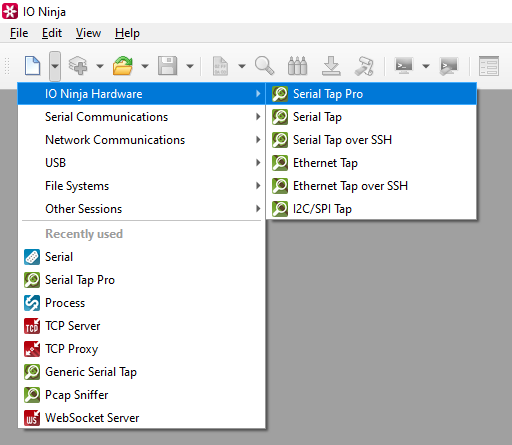Expand the terminal dropdown arrow
Image resolution: width=512 pixels, height=445 pixels.
click(x=426, y=66)
